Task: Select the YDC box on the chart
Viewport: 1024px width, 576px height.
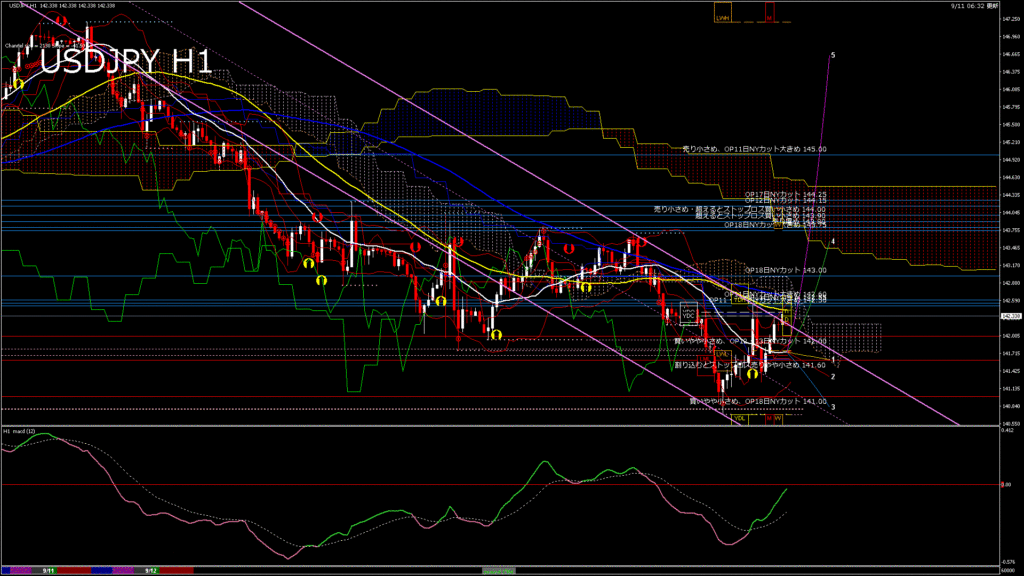Action: 688,314
